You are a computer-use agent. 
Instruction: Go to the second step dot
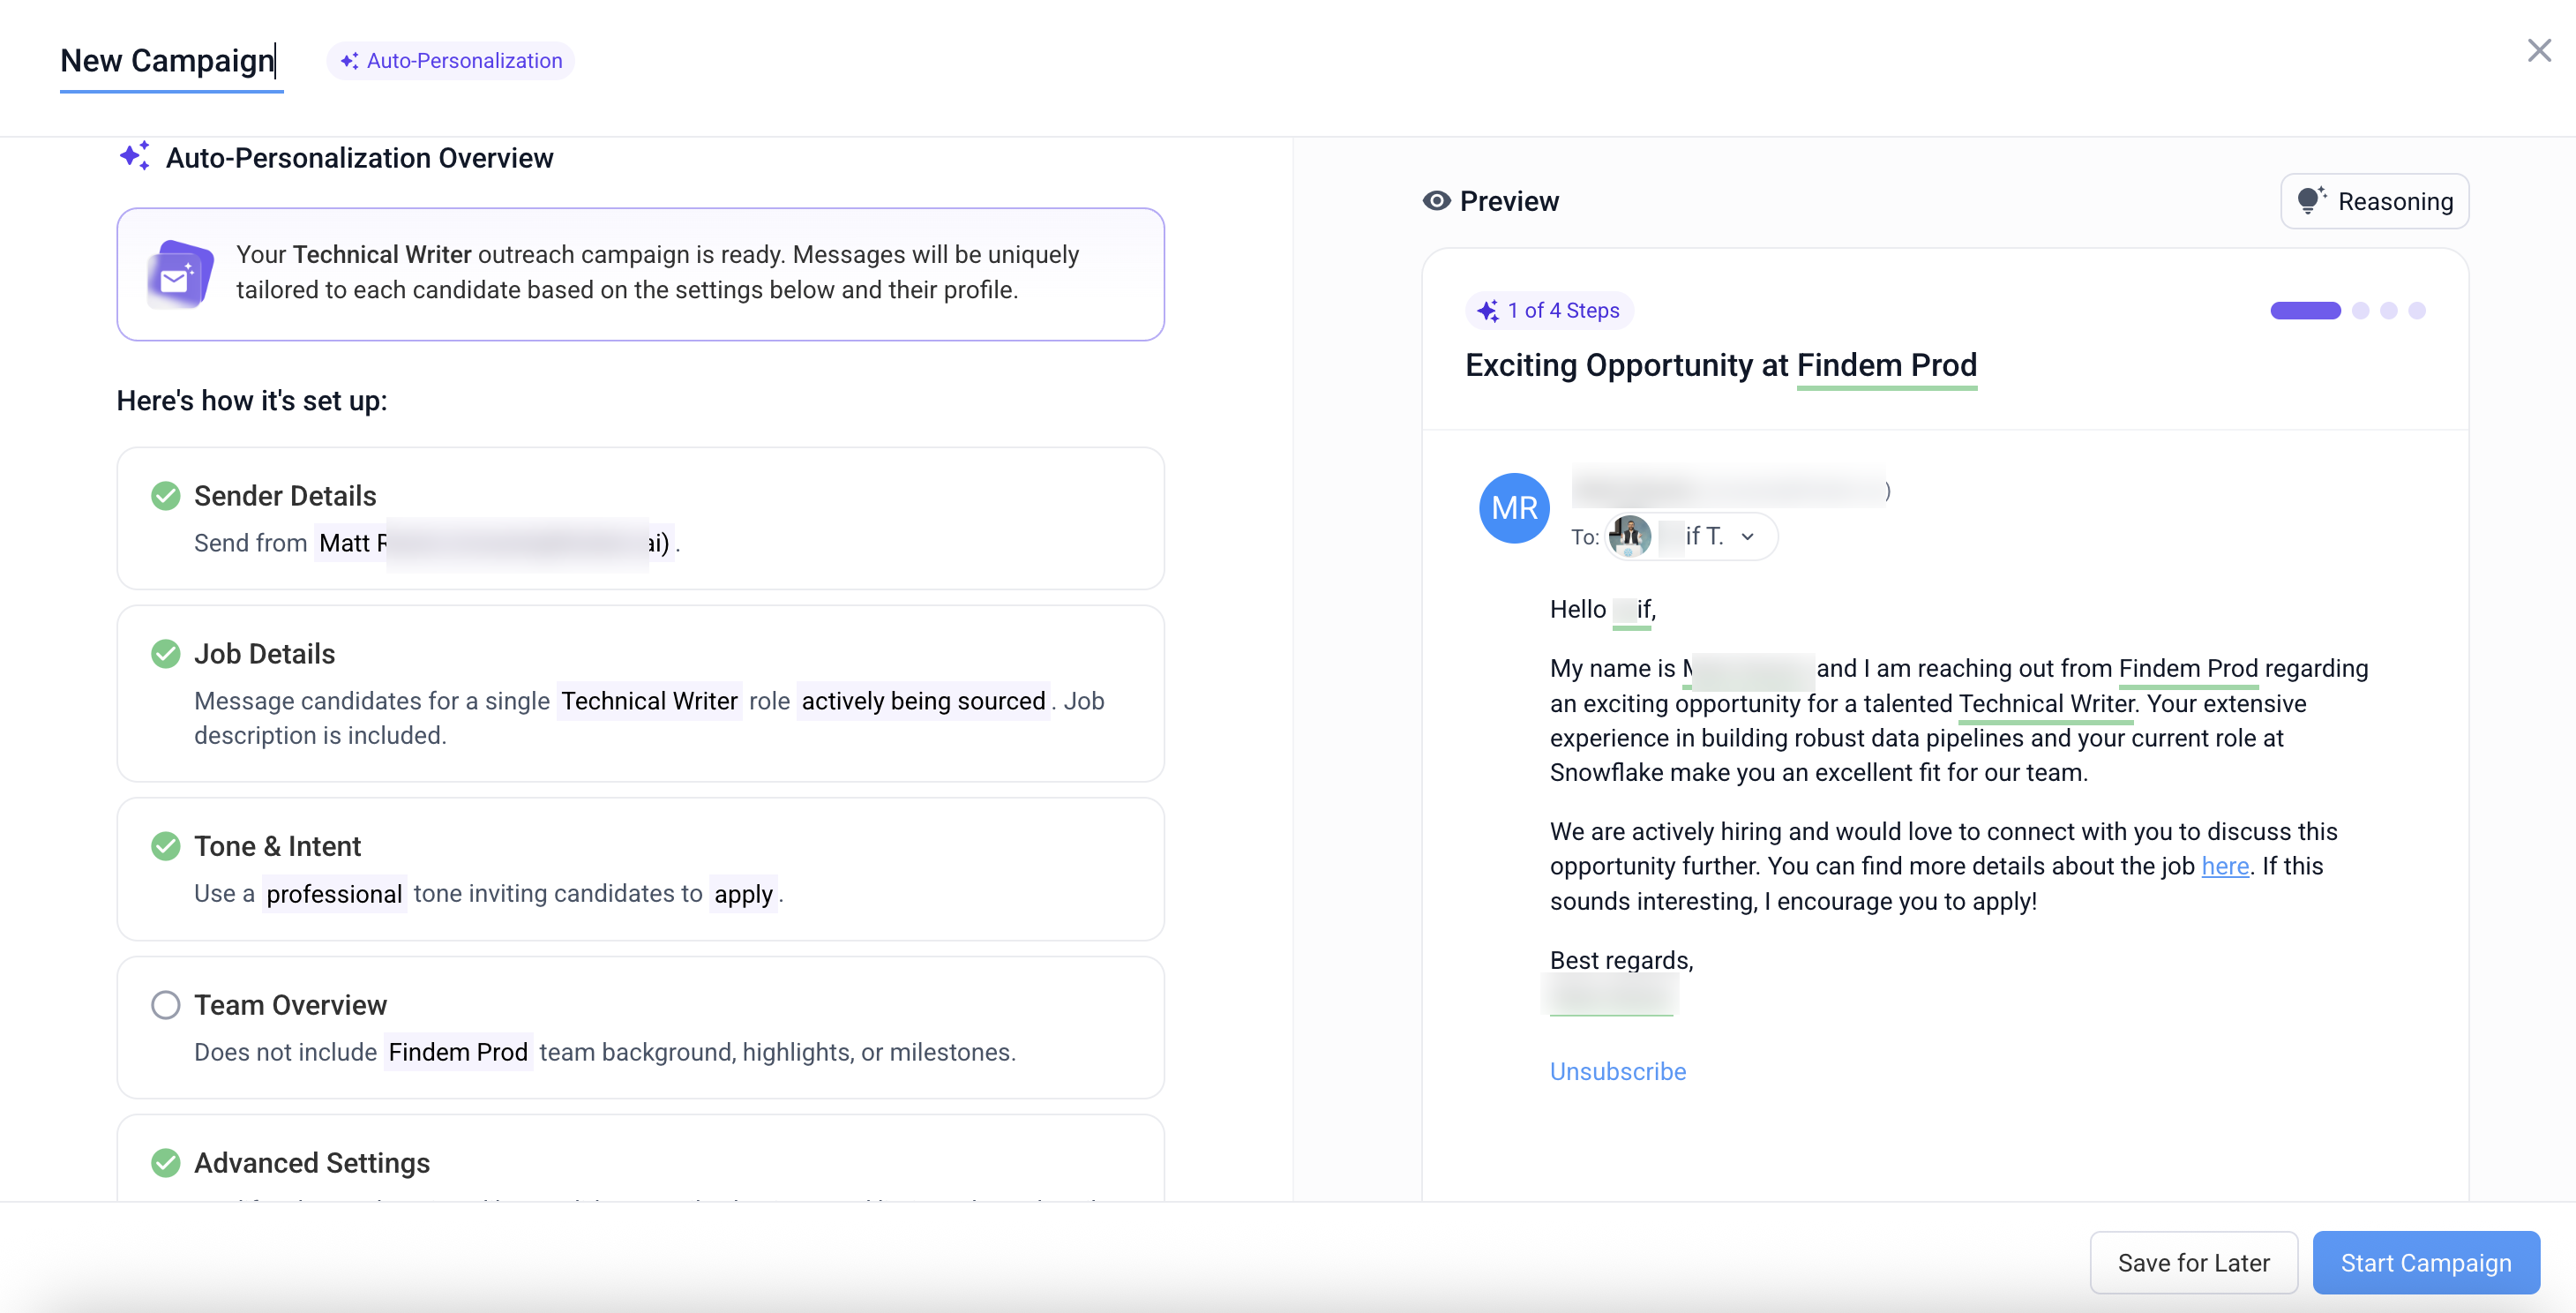2361,311
